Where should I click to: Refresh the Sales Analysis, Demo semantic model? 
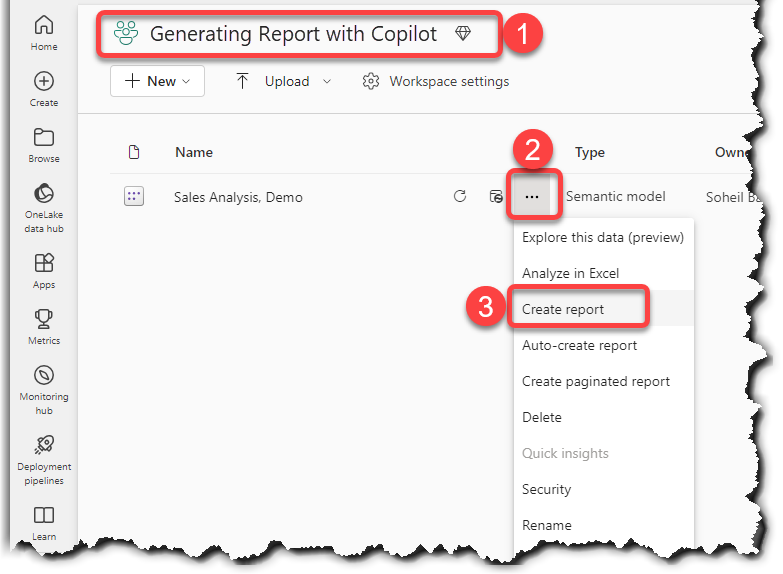click(x=460, y=197)
